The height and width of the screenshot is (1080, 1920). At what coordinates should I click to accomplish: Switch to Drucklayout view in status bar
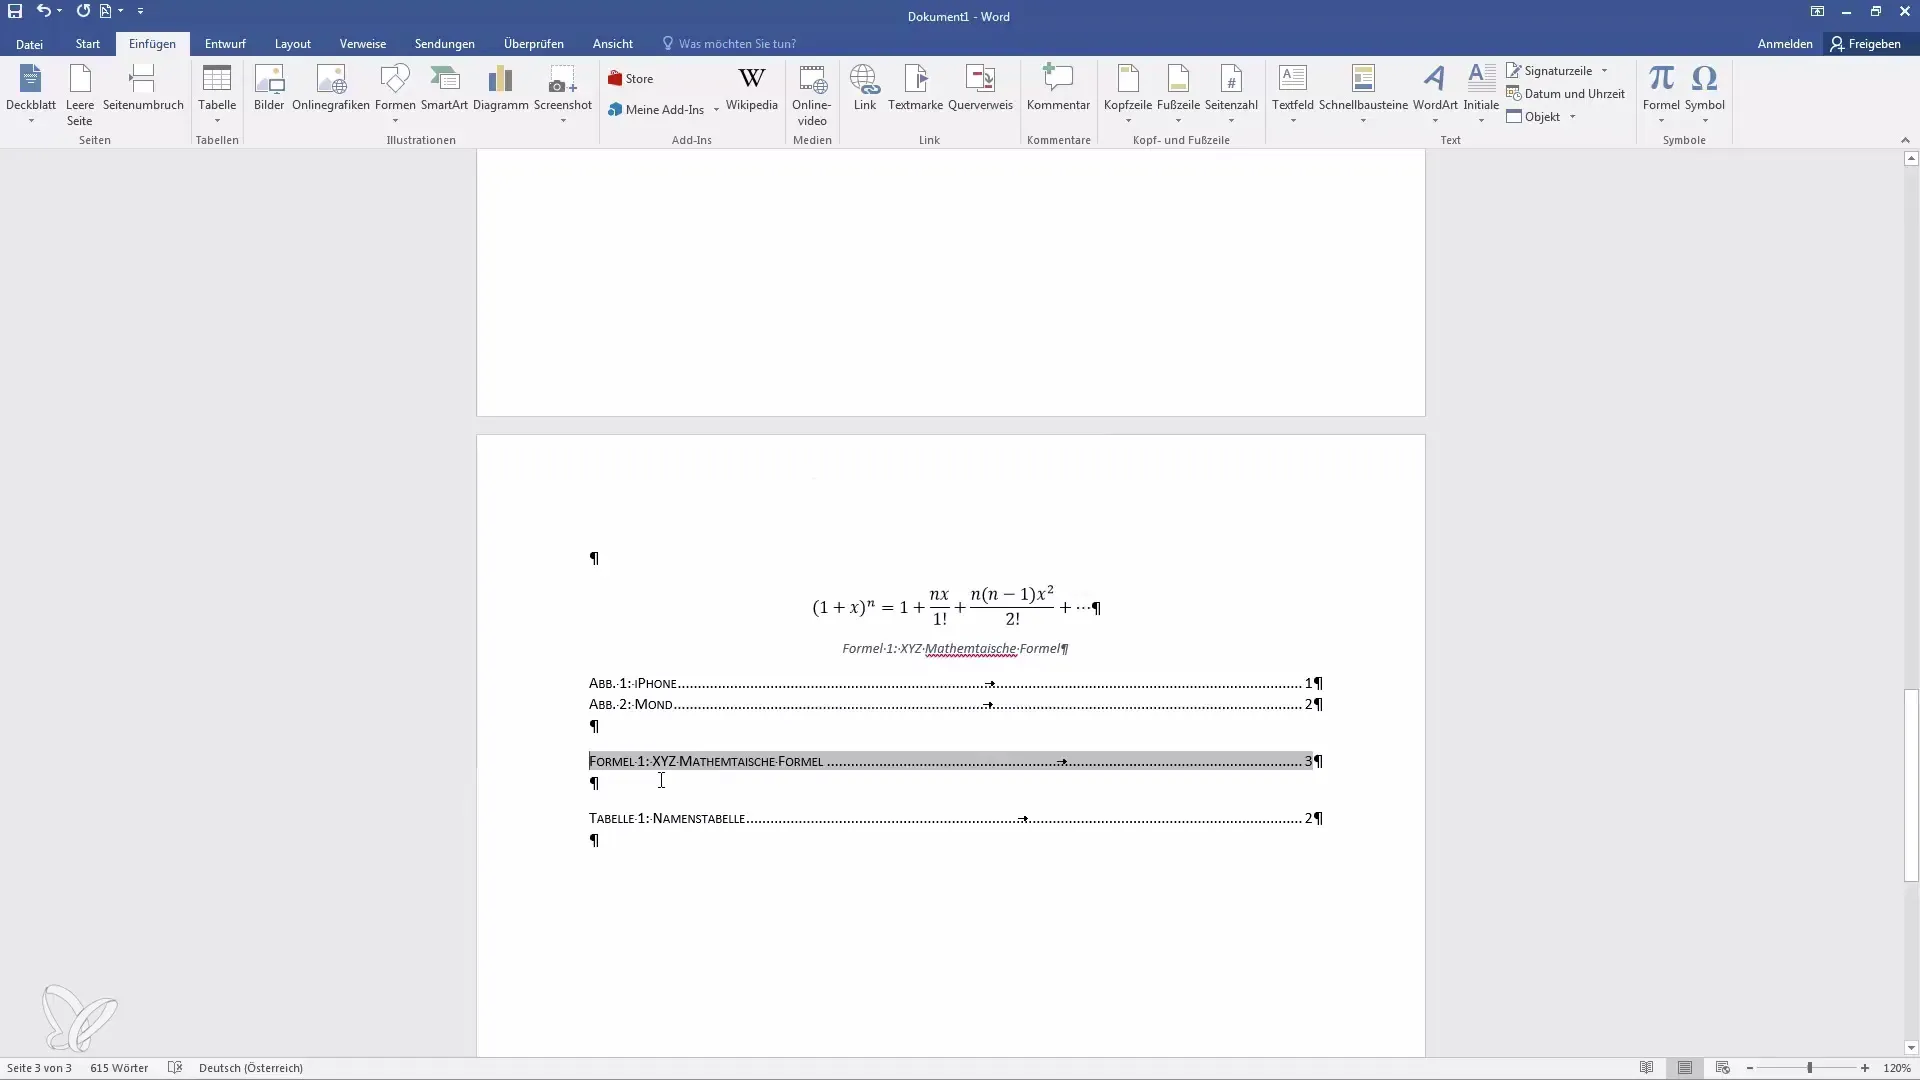1685,1068
